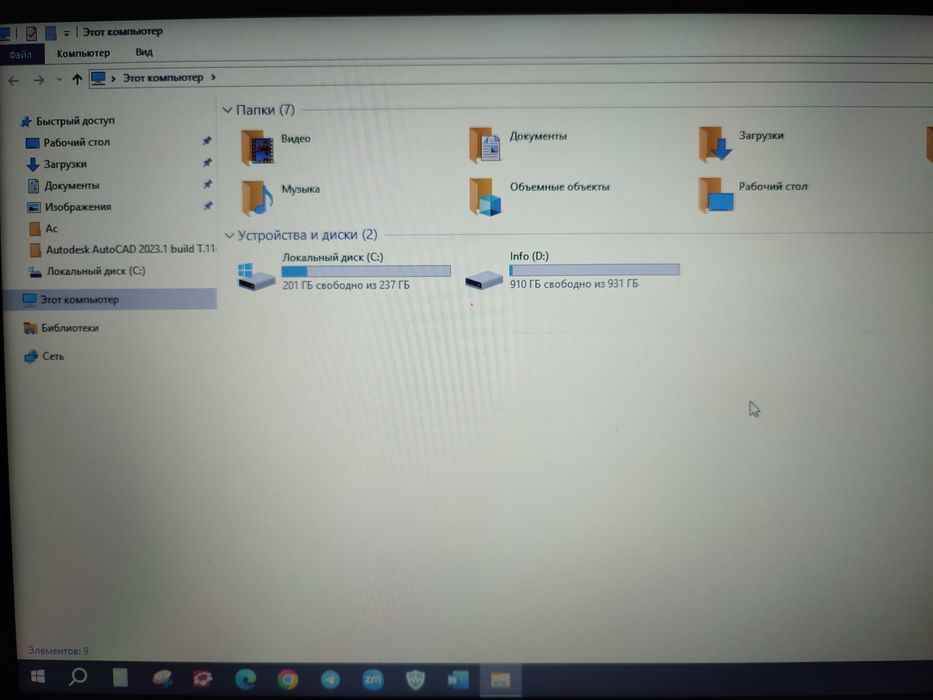Open the Рабочий стол folder in Папки
Image resolution: width=933 pixels, height=700 pixels.
tap(716, 195)
